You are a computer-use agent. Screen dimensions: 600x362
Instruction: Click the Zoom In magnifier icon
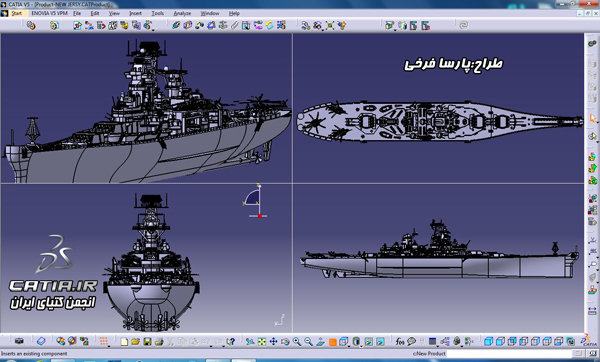point(297,341)
